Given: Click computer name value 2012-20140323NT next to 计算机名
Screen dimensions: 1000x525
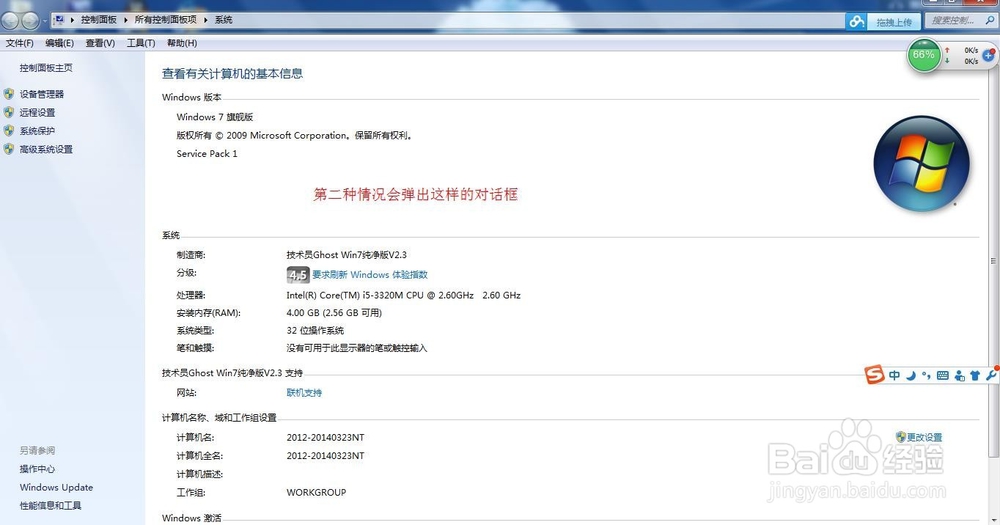Looking at the screenshot, I should (325, 438).
